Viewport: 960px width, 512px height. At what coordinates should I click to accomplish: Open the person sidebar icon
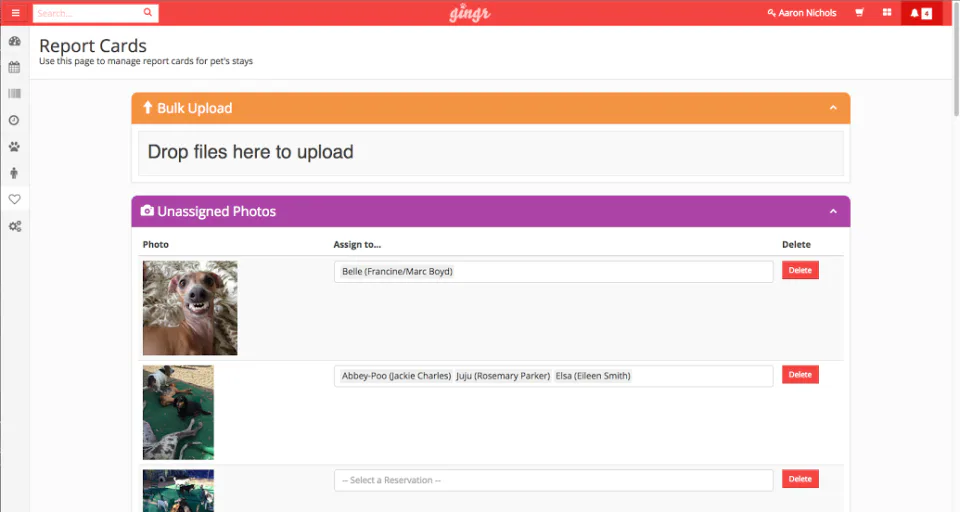15,173
